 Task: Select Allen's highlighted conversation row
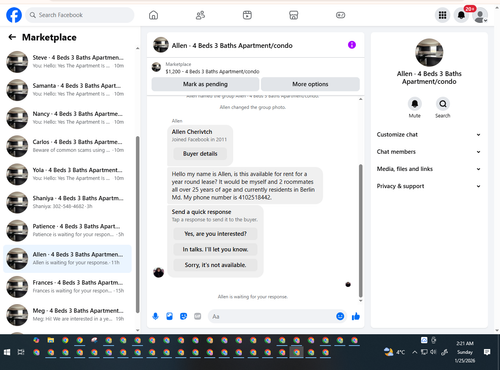pyautogui.click(x=67, y=258)
